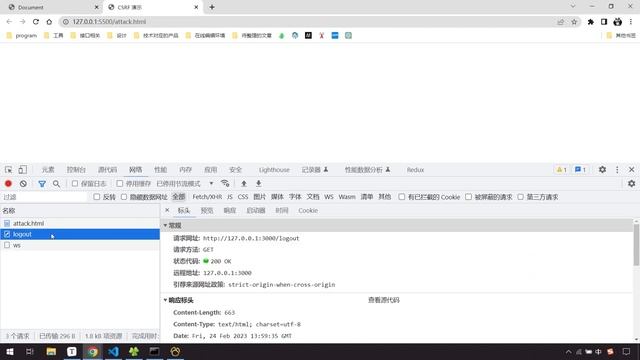Select the attack.html request row
The image size is (640, 360).
(80, 223)
